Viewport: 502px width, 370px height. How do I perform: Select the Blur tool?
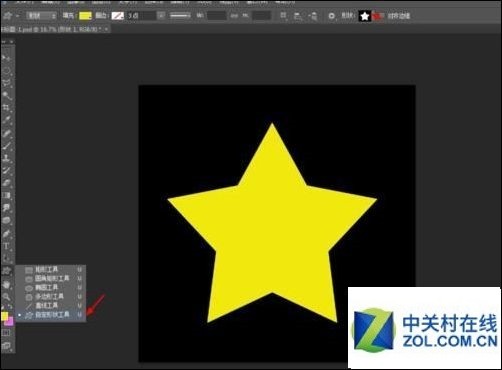point(7,208)
